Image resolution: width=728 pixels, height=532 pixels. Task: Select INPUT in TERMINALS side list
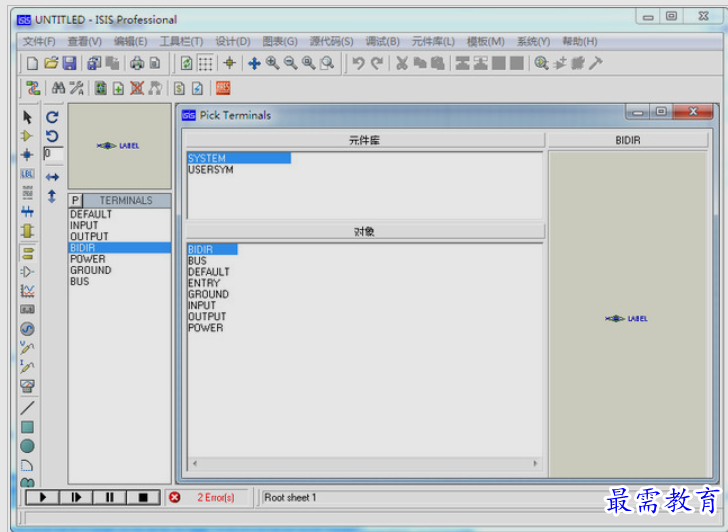click(x=120, y=225)
